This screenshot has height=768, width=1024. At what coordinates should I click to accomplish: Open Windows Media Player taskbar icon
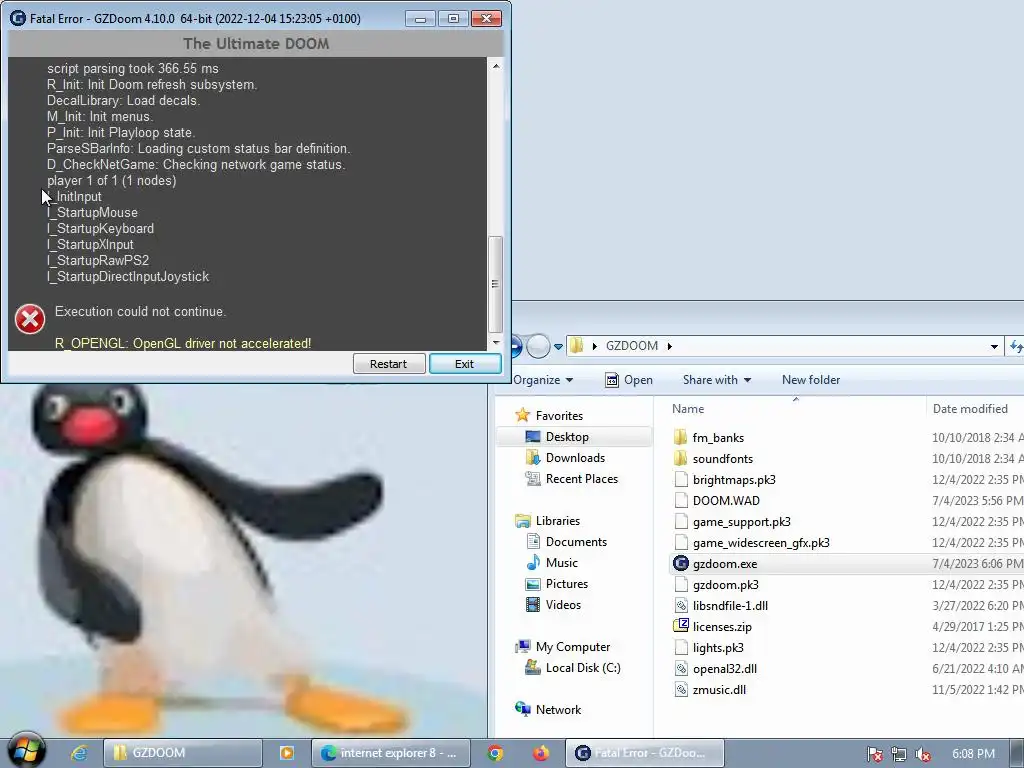pyautogui.click(x=286, y=753)
